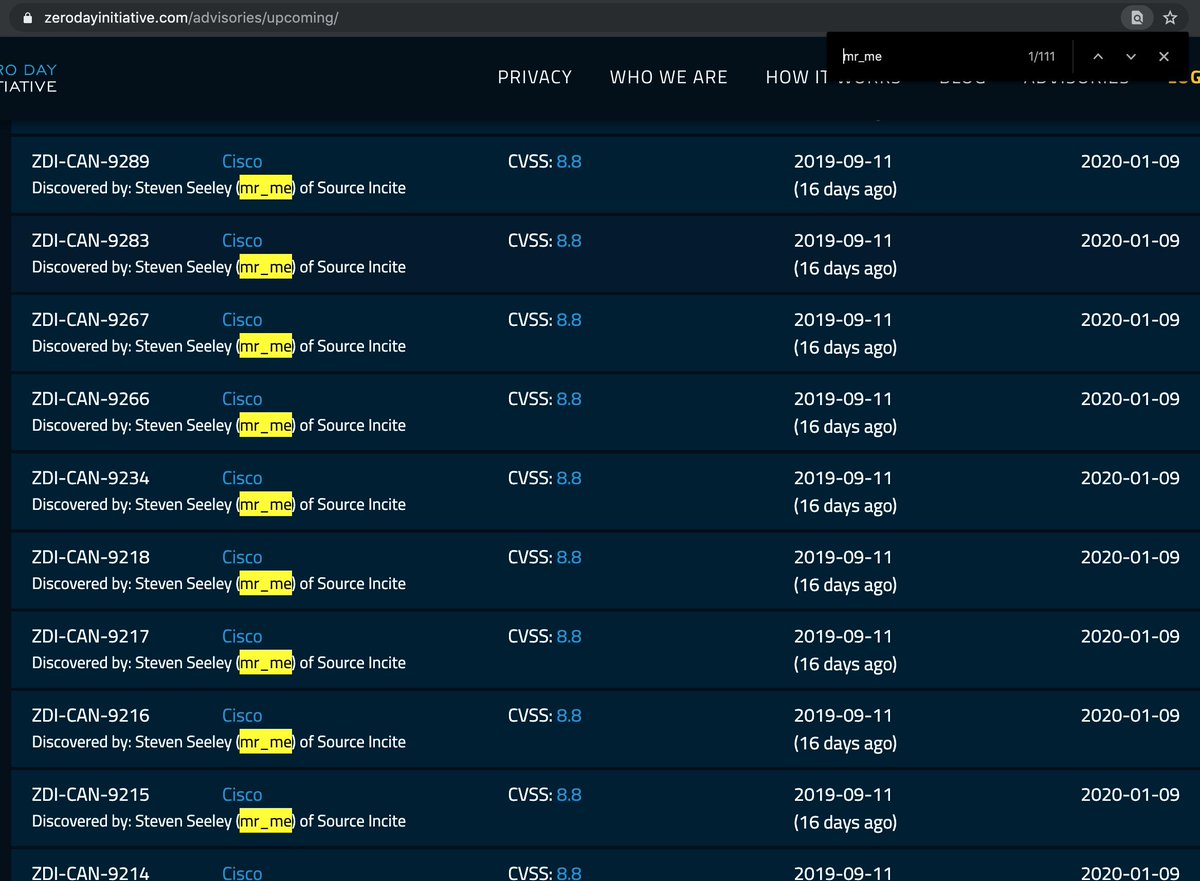Click Discovered by line under ZDI-CAN-9289

pyautogui.click(x=219, y=188)
